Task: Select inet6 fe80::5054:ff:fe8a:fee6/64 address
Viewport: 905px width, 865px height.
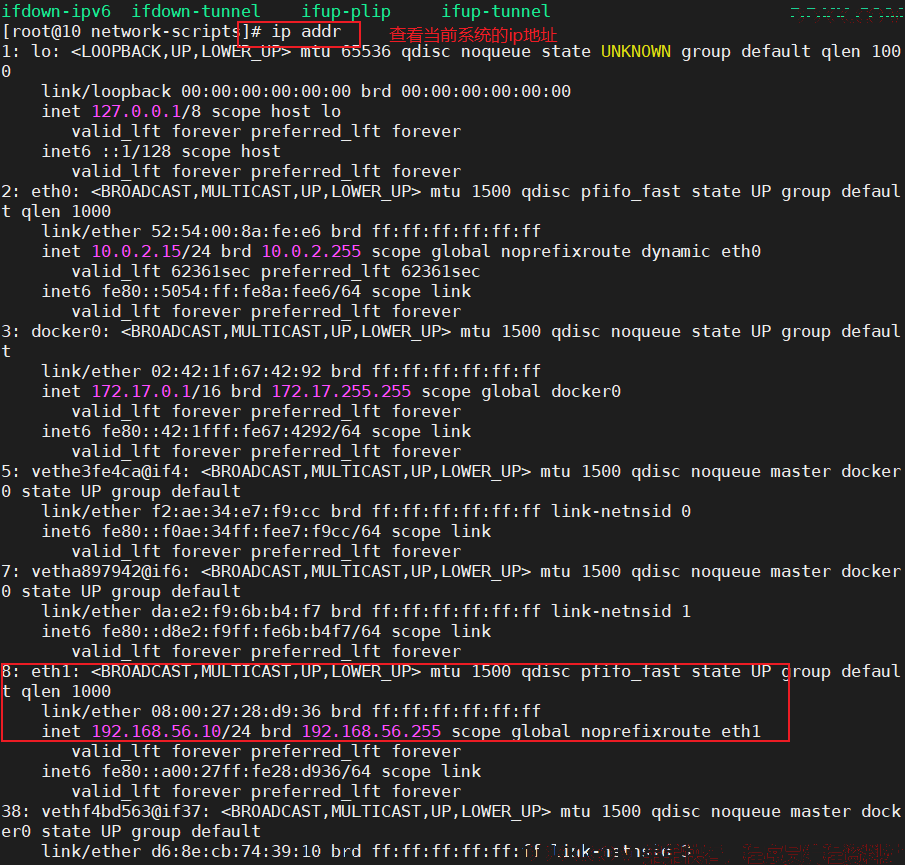Action: pyautogui.click(x=231, y=292)
